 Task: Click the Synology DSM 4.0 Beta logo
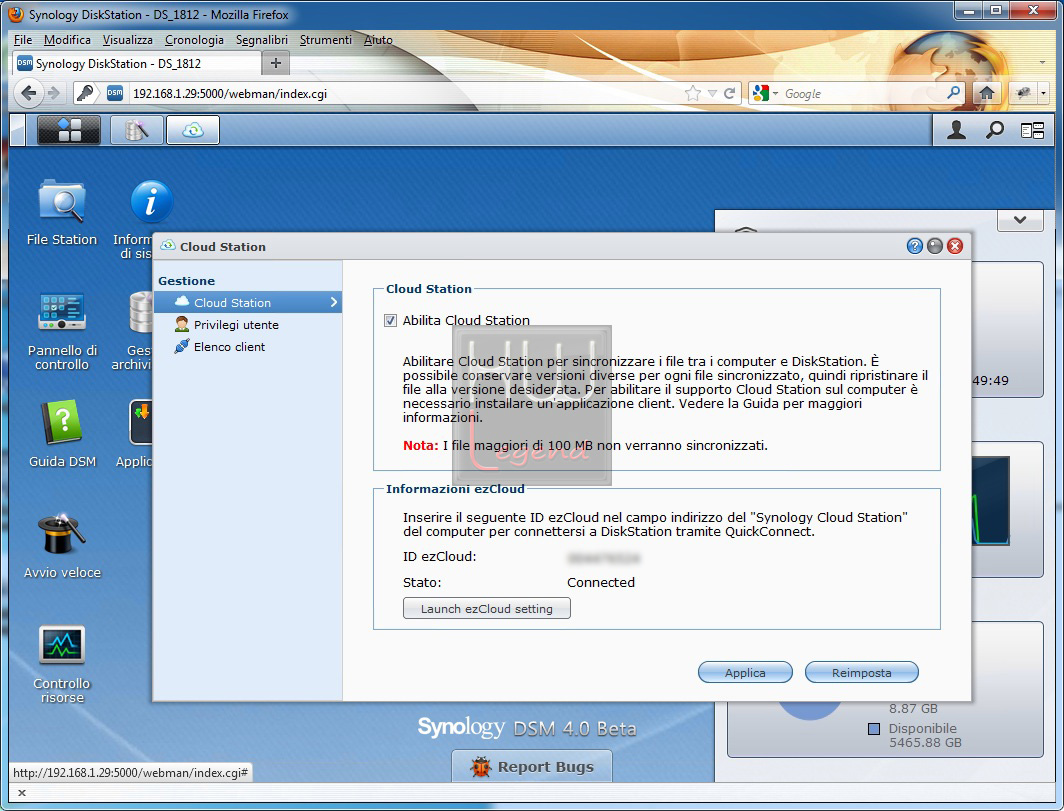(527, 728)
